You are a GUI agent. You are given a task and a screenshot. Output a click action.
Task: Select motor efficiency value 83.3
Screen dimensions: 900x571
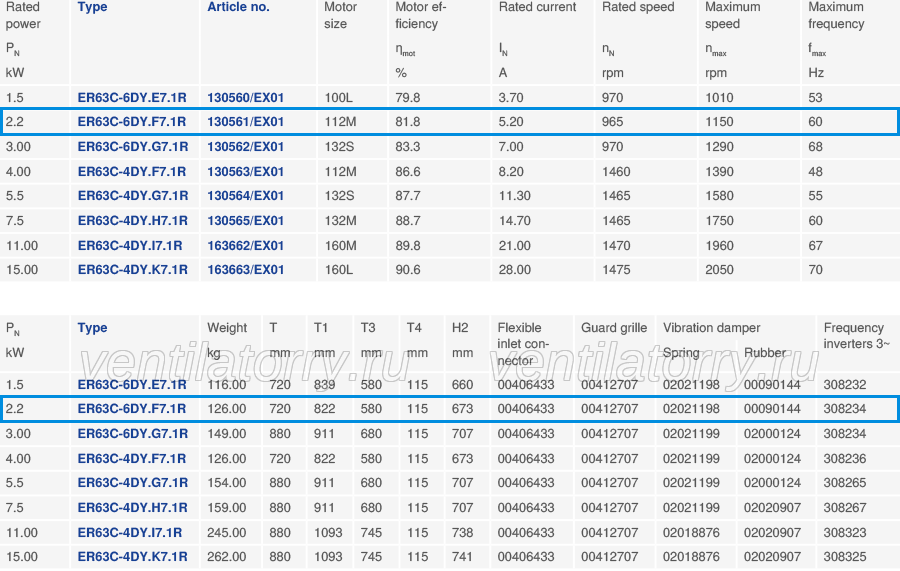[408, 147]
